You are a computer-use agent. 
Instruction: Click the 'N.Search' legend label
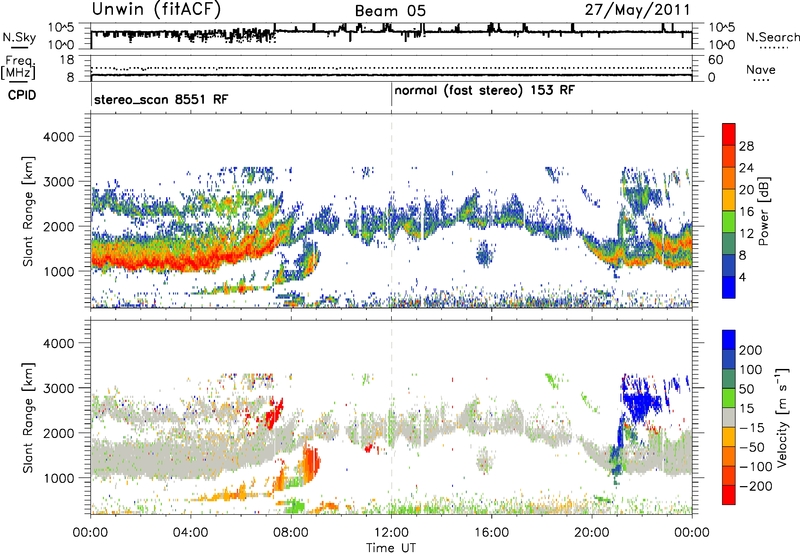point(772,37)
